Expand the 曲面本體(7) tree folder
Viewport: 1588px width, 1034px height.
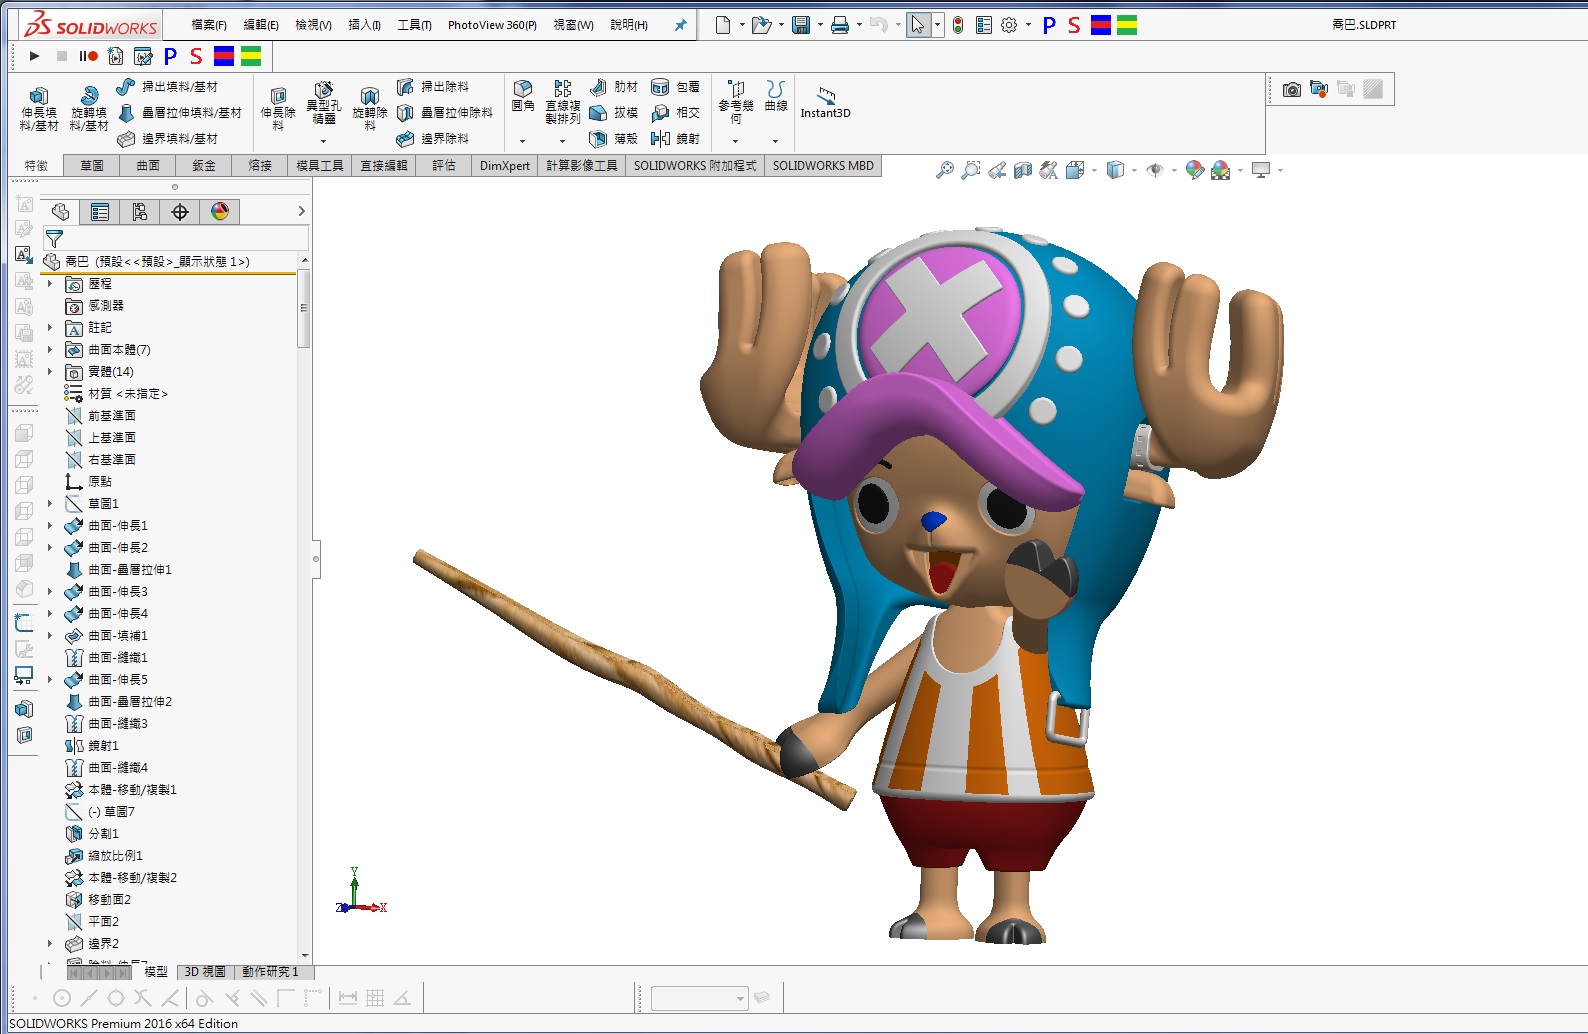pyautogui.click(x=50, y=350)
